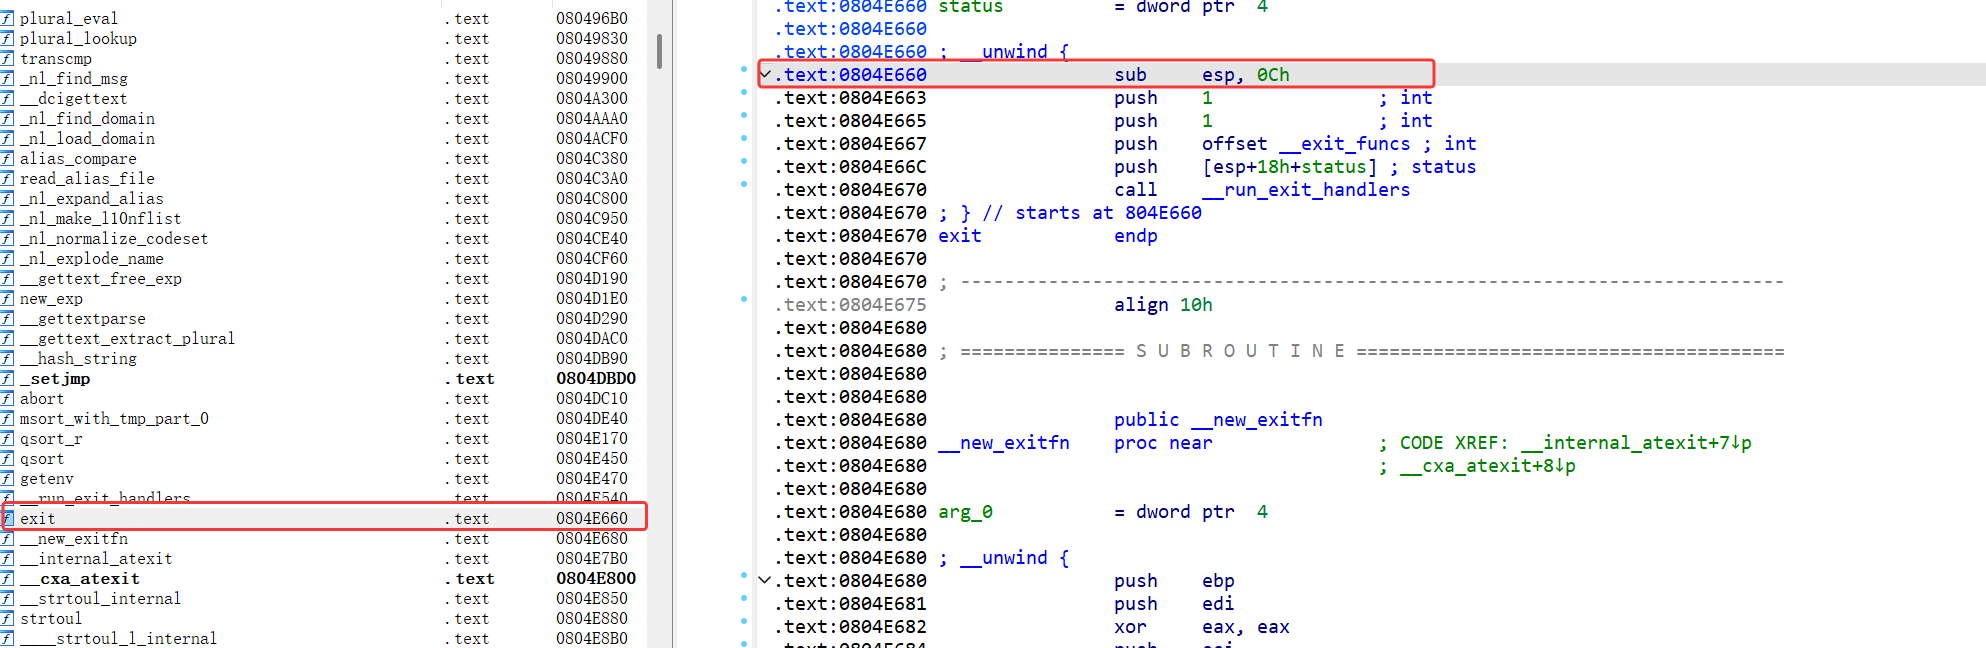The height and width of the screenshot is (648, 1986).
Task: Select qsort_r in the functions list
Action: pyautogui.click(x=51, y=438)
